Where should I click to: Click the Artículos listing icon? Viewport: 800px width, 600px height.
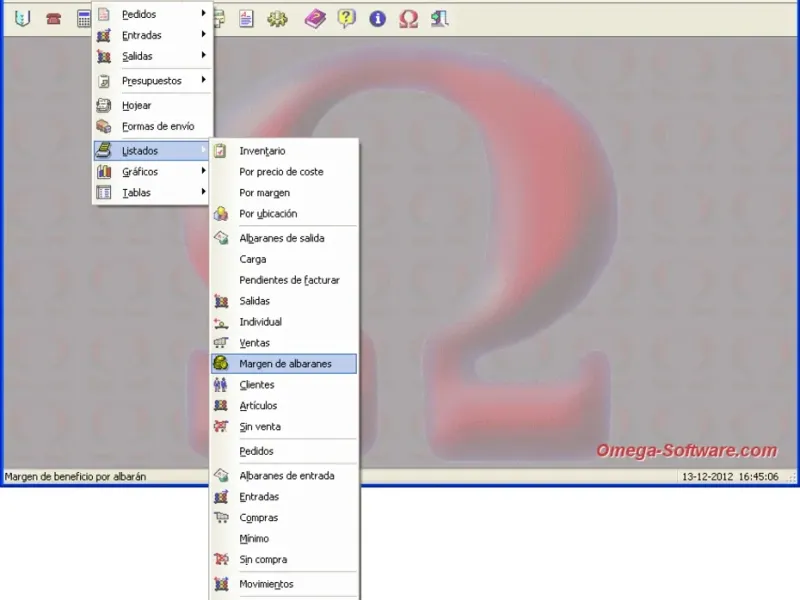coord(220,405)
